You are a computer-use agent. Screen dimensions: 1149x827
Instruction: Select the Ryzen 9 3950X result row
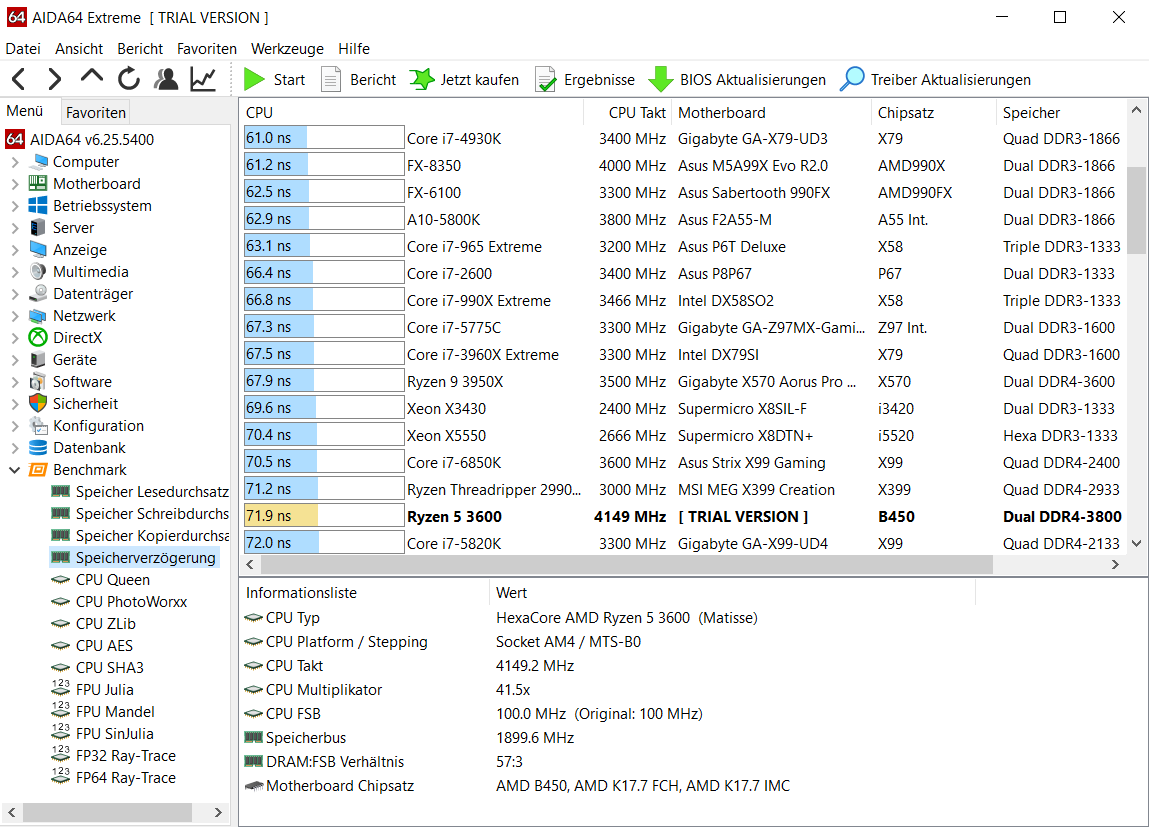click(x=681, y=382)
